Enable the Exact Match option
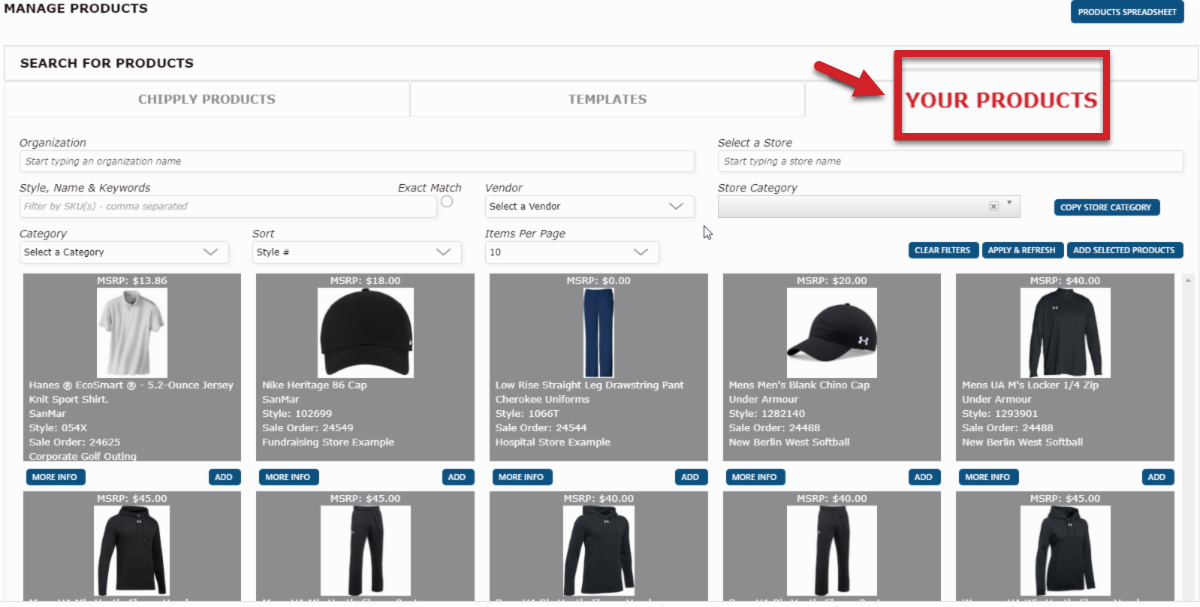1200x607 pixels. click(447, 201)
